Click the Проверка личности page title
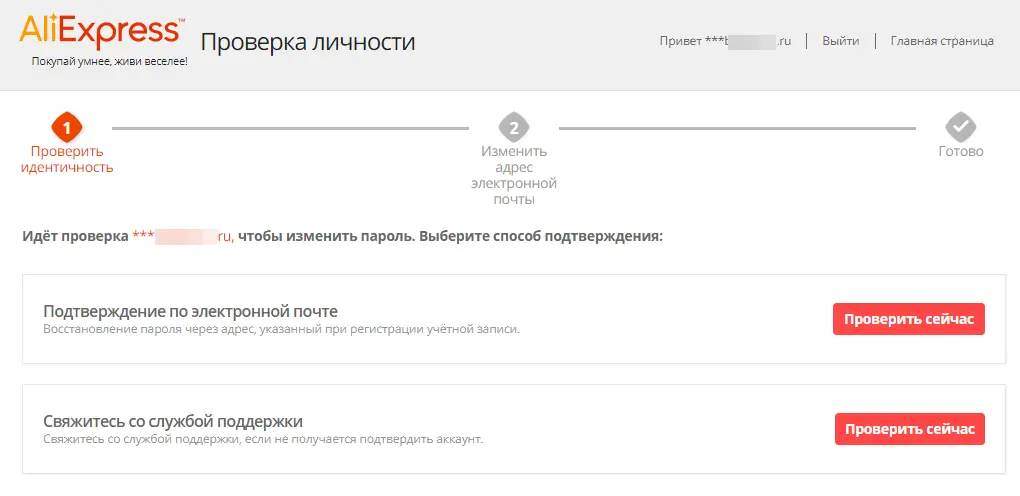 308,42
